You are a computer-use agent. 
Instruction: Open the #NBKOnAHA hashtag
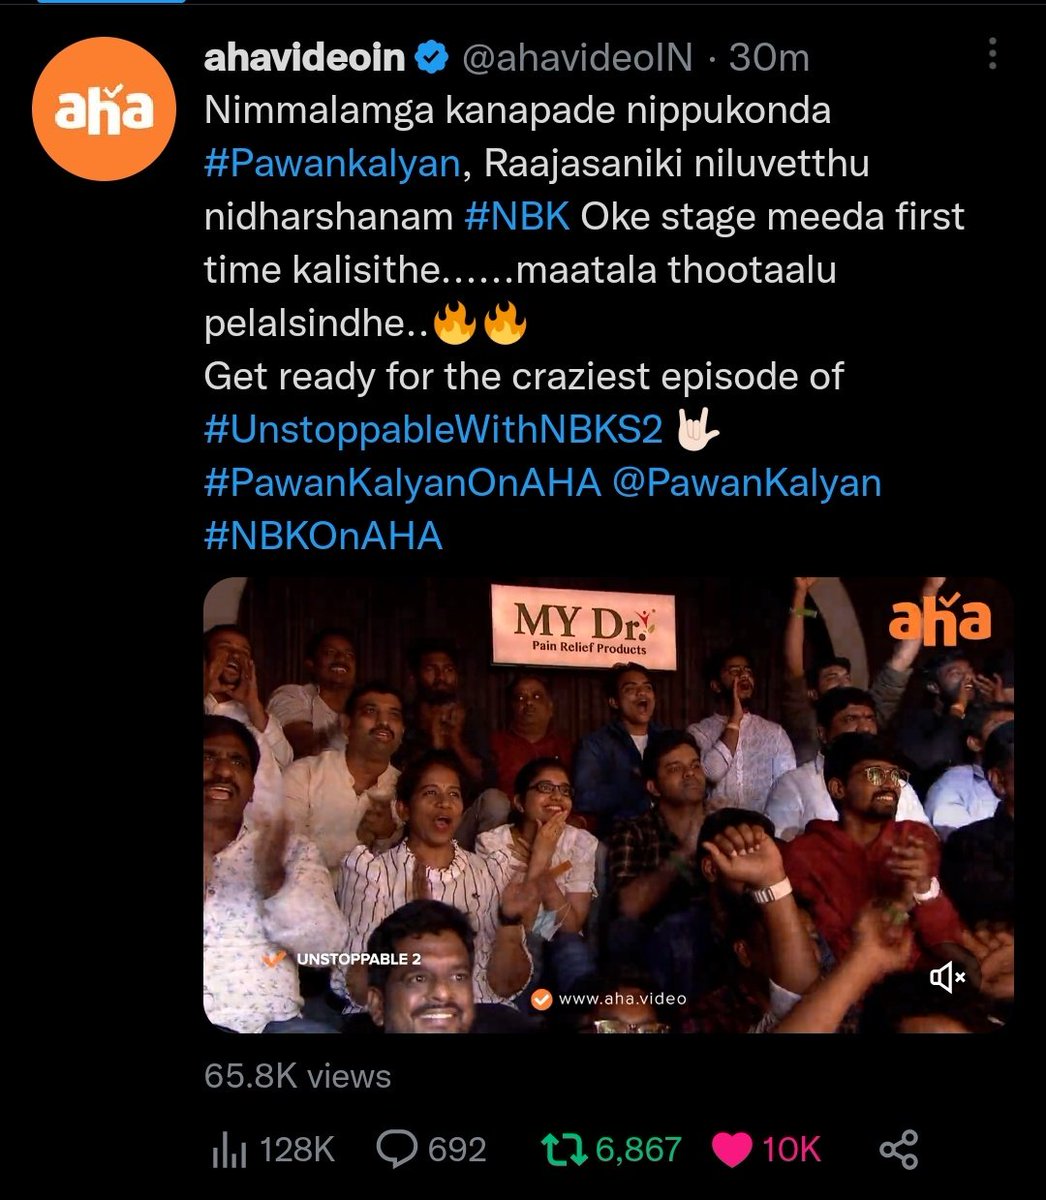click(323, 536)
